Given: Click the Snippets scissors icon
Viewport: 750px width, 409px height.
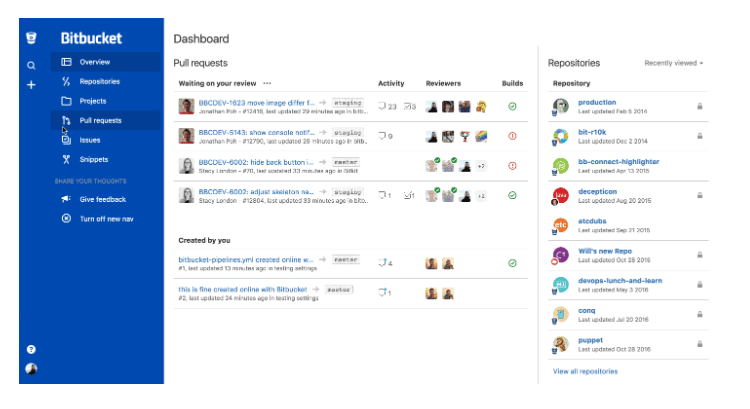Looking at the screenshot, I should click(x=66, y=159).
